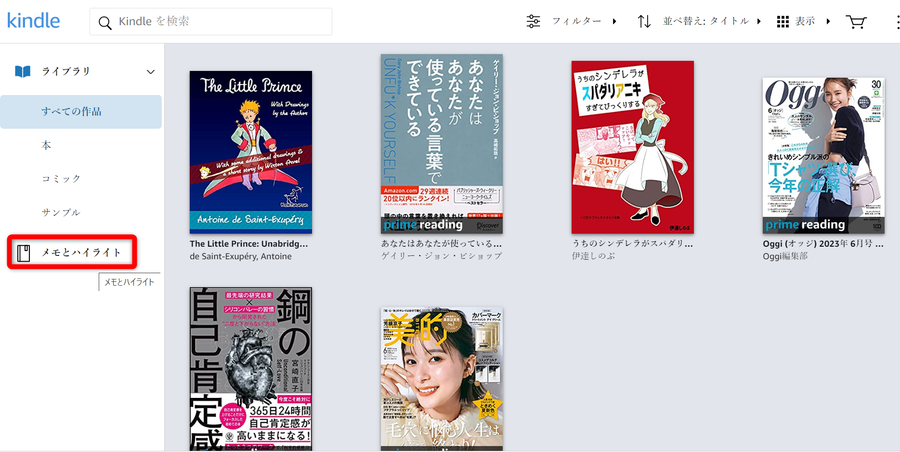Select コミック category in sidebar
900x452 pixels.
point(61,179)
